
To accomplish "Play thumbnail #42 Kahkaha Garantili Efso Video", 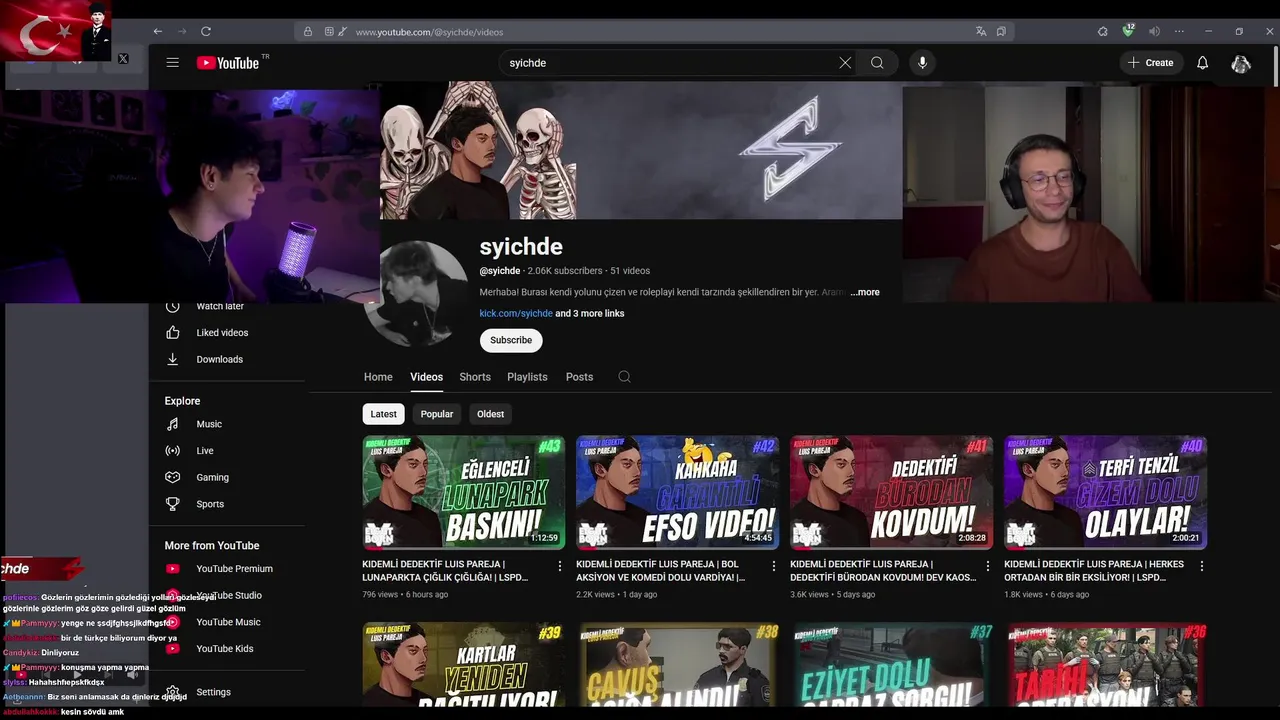I will click(677, 492).
